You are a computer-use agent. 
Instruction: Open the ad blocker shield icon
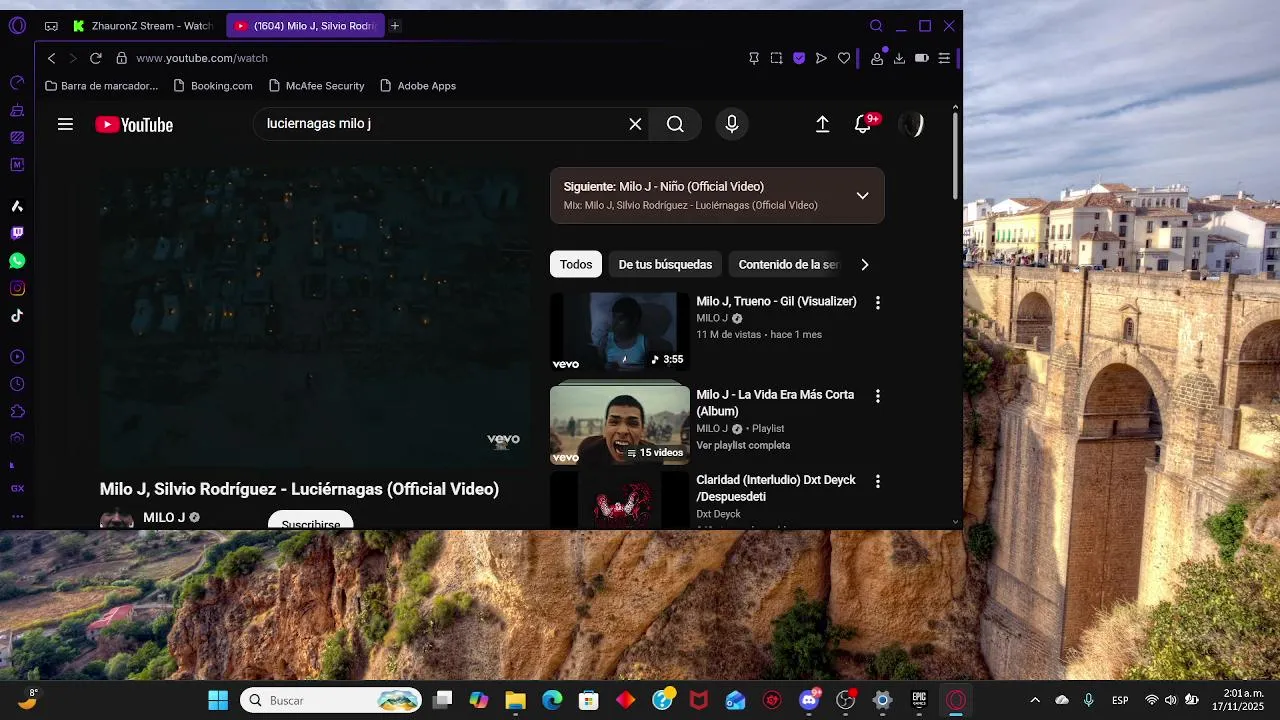point(799,58)
